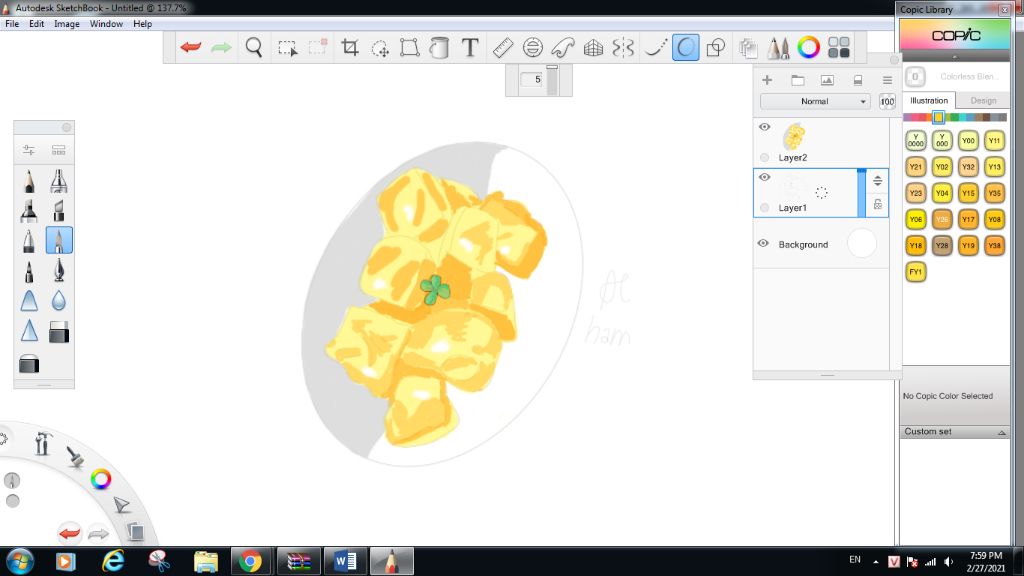Screen dimensions: 1024x576
Task: Open the Copic Library grid icon
Action: [x=839, y=47]
